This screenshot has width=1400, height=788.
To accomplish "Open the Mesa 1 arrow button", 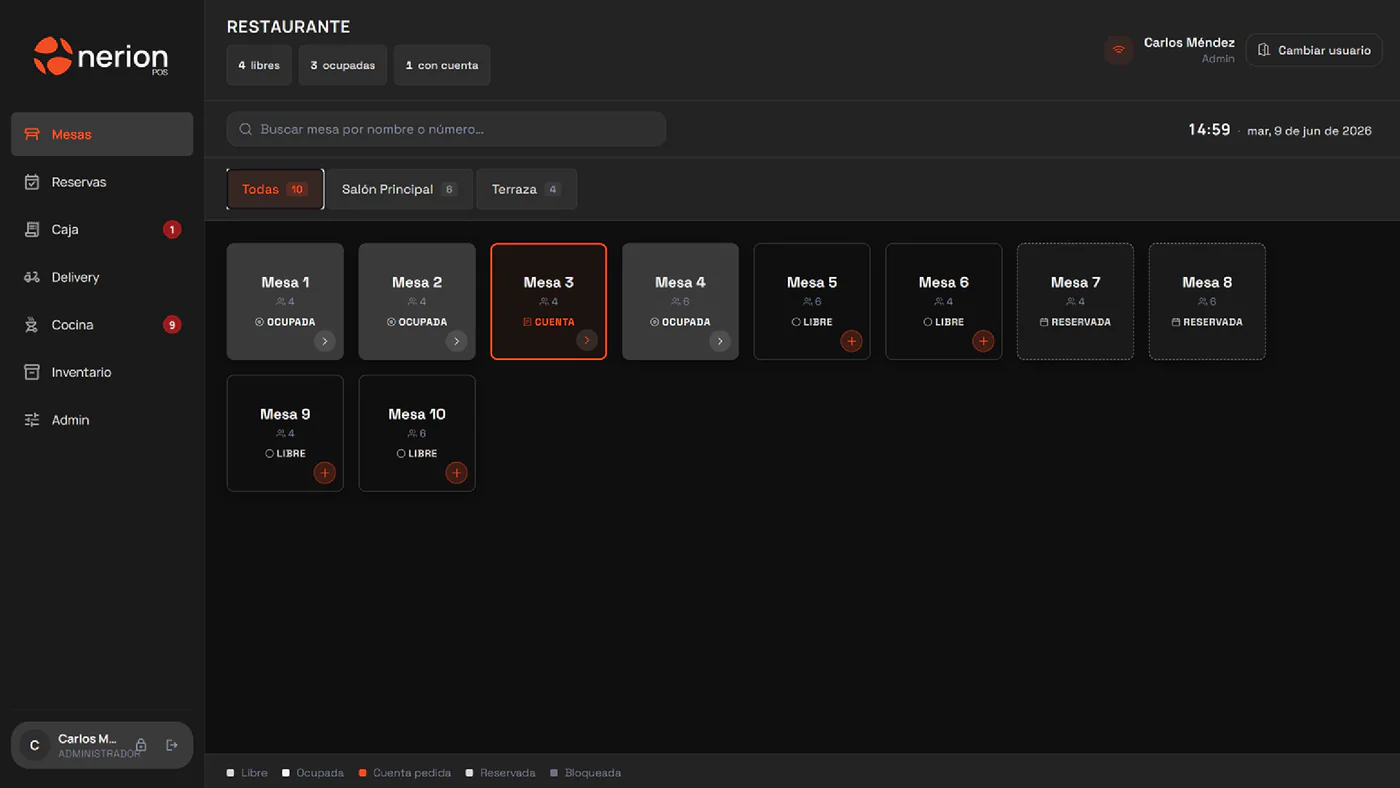I will click(324, 341).
